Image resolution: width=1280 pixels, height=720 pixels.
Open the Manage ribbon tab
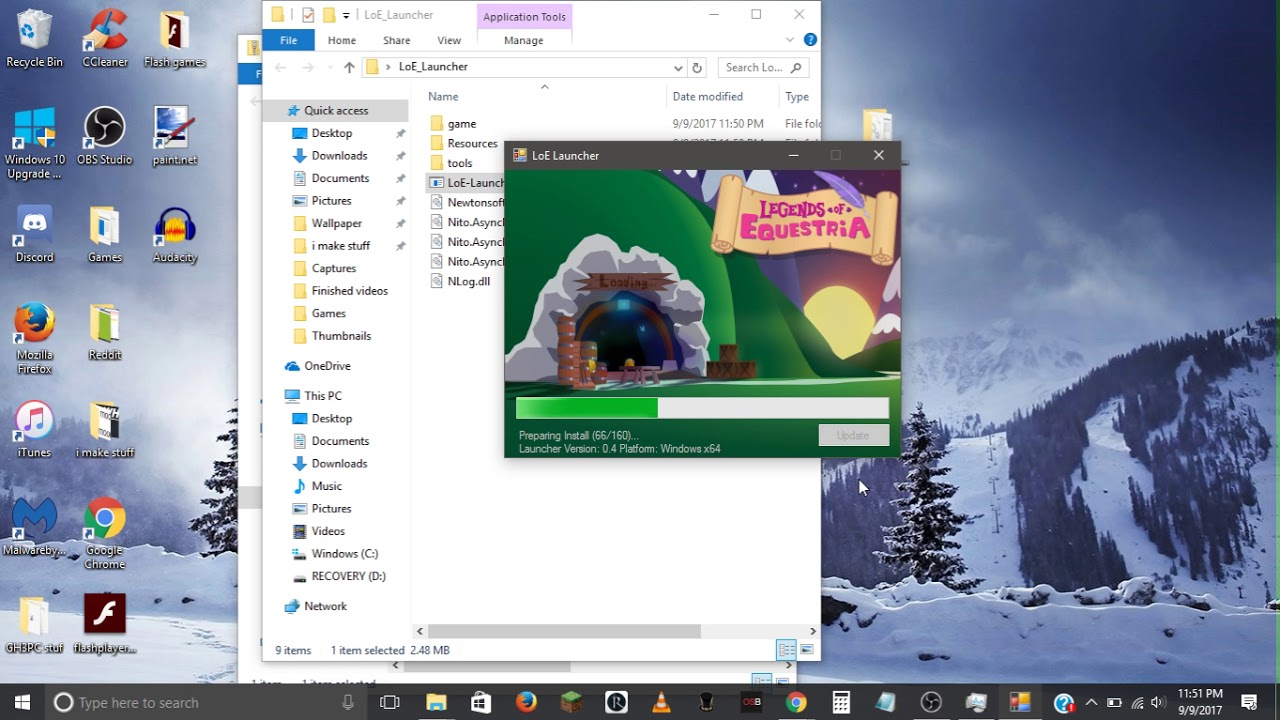point(524,40)
